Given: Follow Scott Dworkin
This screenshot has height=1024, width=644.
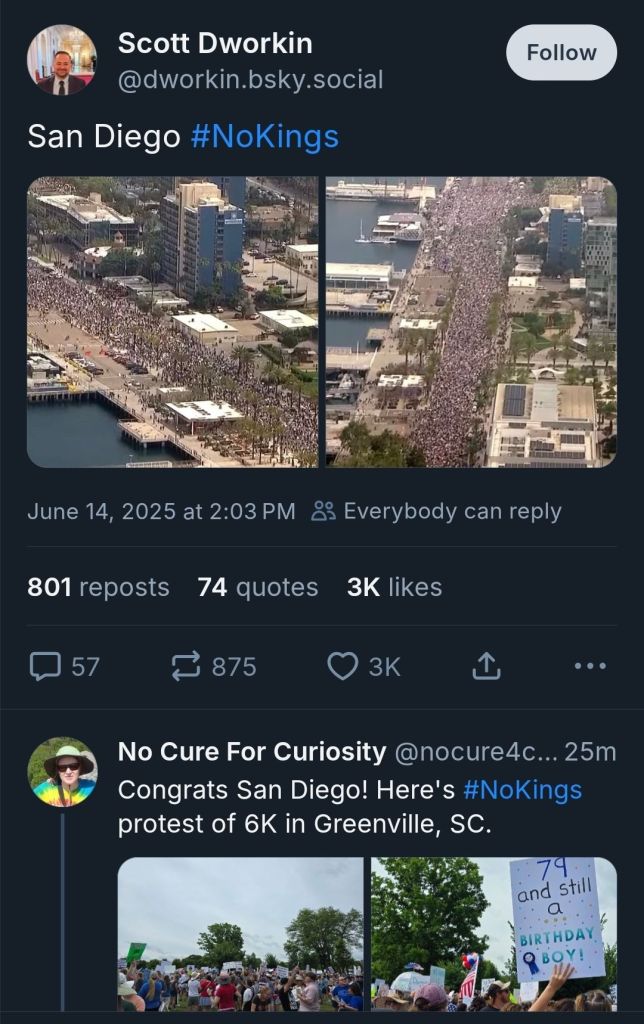Looking at the screenshot, I should [x=561, y=52].
